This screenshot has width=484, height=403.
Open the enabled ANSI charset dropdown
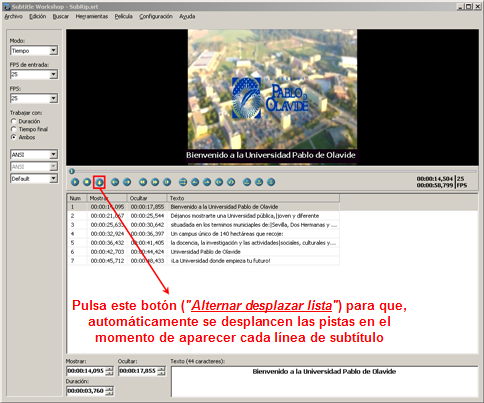34,155
